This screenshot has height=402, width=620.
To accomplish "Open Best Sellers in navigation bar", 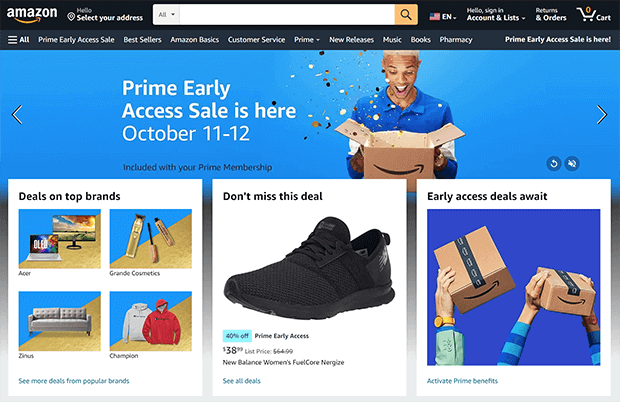I will tap(142, 40).
